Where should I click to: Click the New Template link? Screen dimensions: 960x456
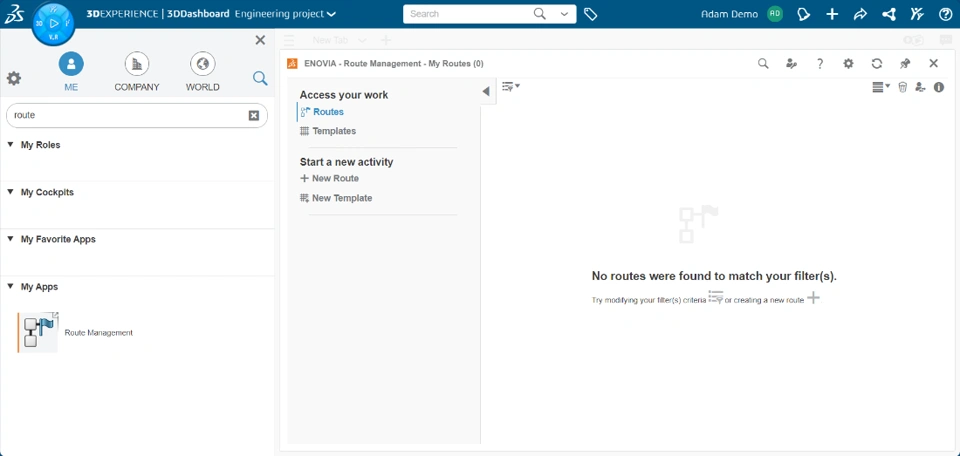click(x=341, y=198)
